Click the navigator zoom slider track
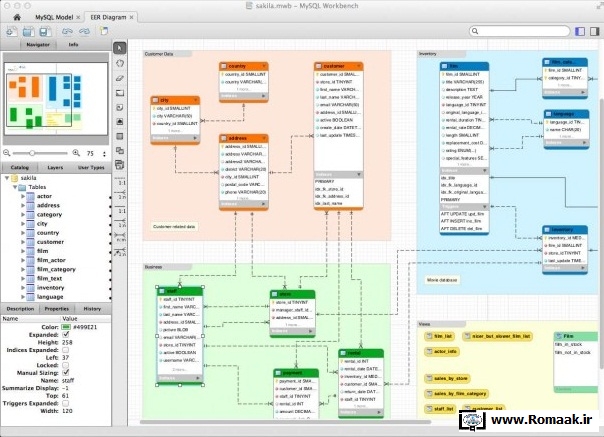The width and height of the screenshot is (604, 437). point(40,153)
